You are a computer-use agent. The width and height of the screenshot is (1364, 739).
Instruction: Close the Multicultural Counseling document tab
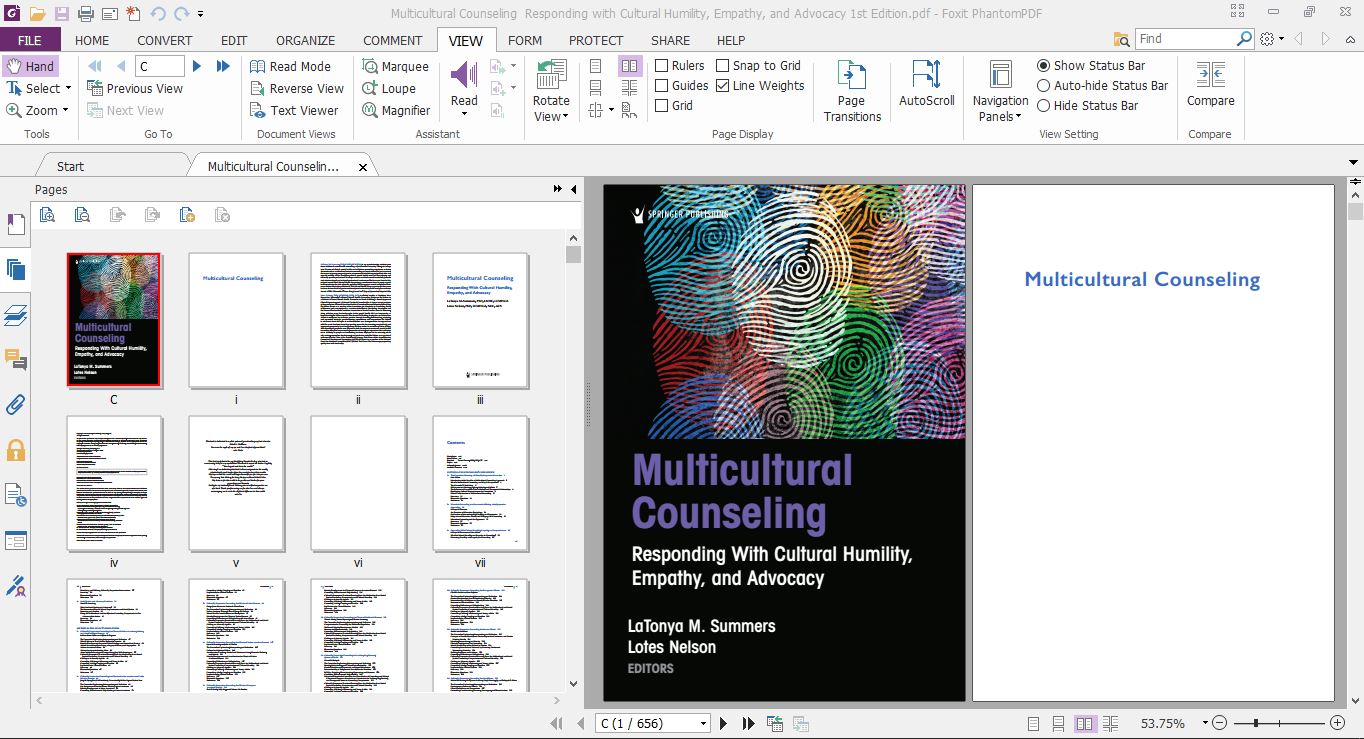(362, 167)
